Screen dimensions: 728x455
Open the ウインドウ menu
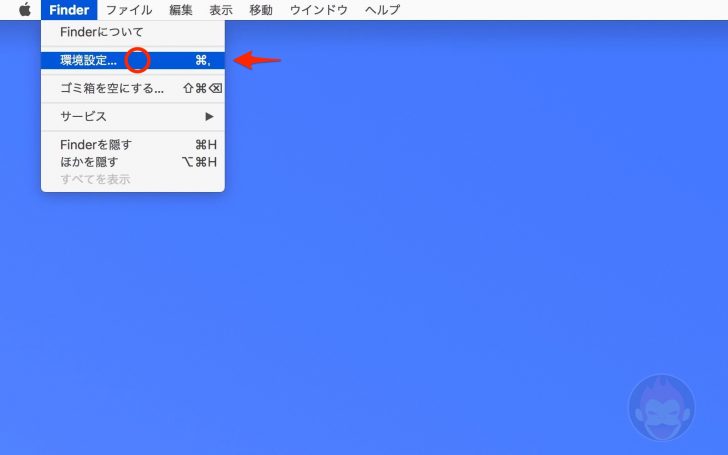318,10
